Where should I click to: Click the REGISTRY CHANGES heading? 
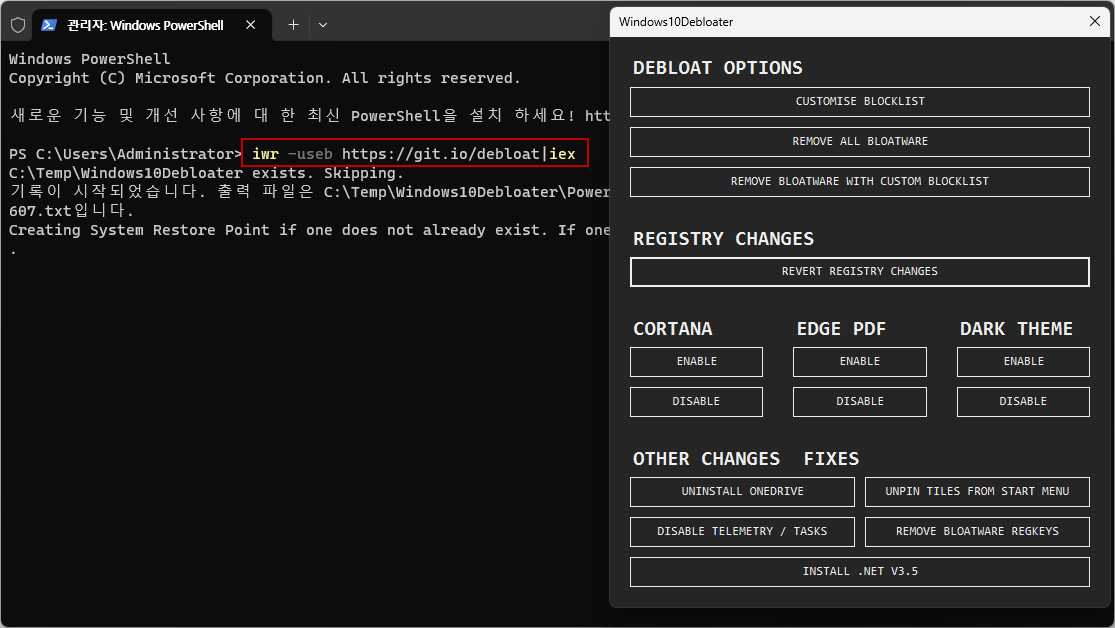723,238
